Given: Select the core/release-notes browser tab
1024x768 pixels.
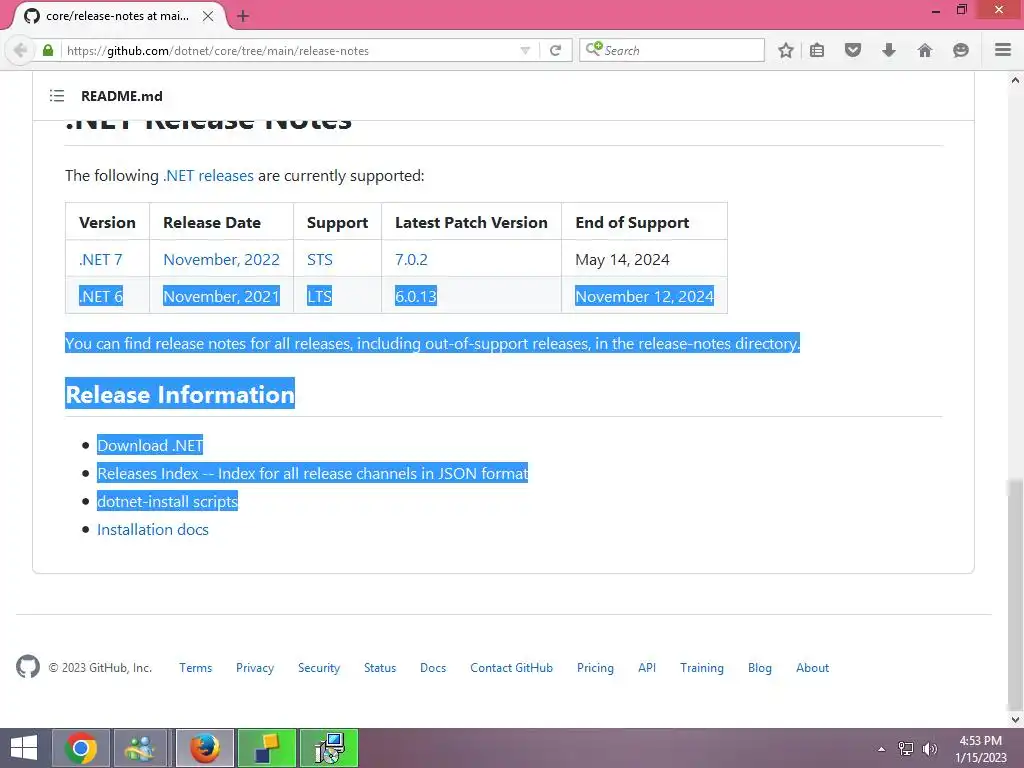Looking at the screenshot, I should click(x=116, y=16).
